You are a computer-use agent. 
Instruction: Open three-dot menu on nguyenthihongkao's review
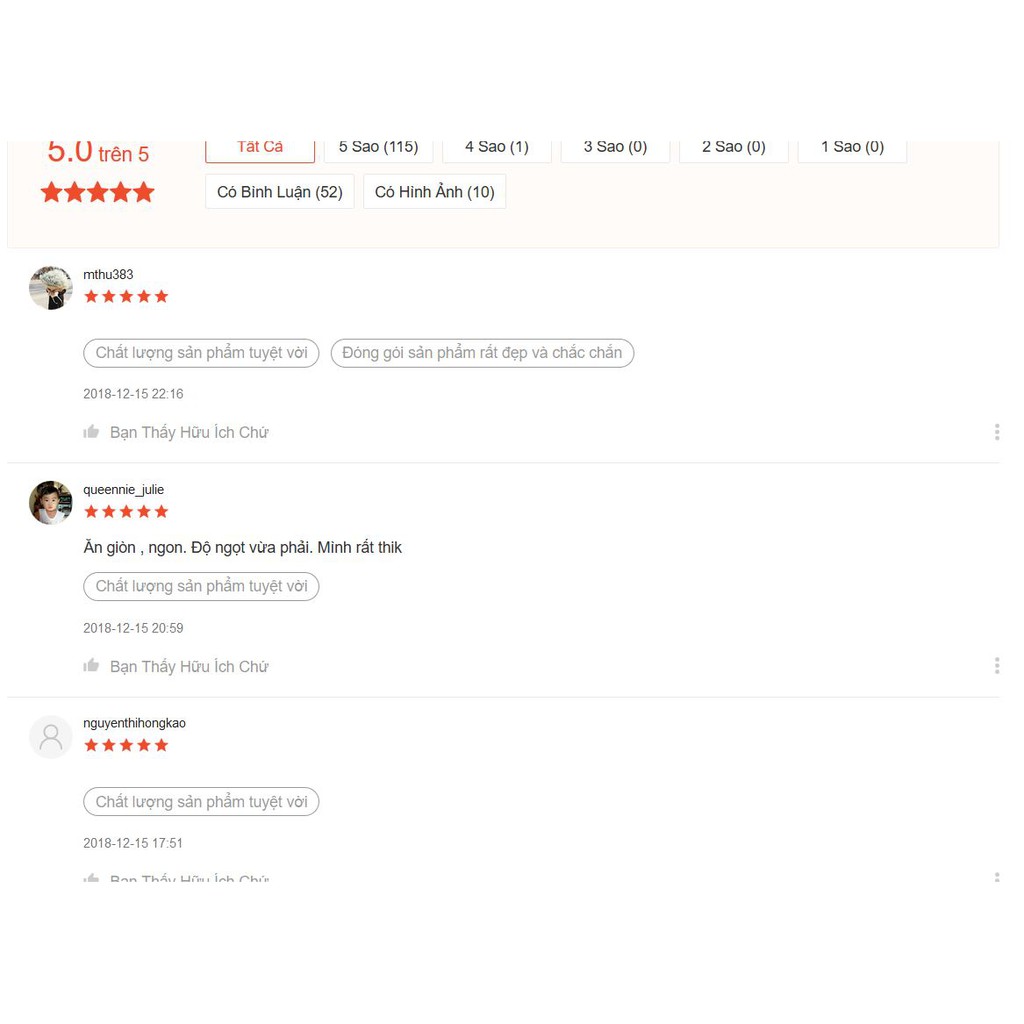click(997, 877)
